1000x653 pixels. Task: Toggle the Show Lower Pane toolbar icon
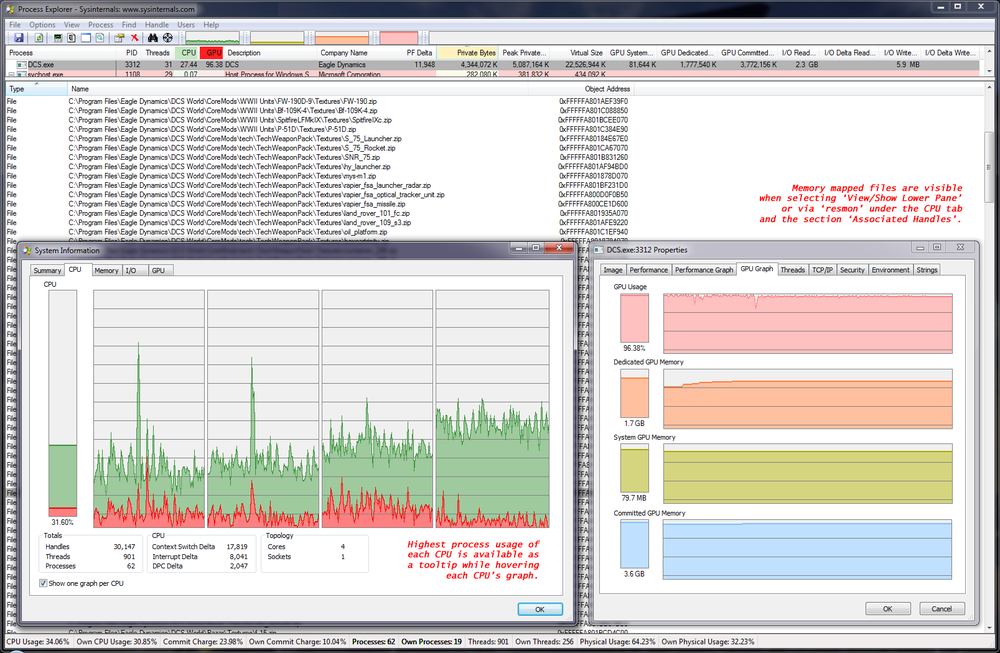[x=86, y=37]
